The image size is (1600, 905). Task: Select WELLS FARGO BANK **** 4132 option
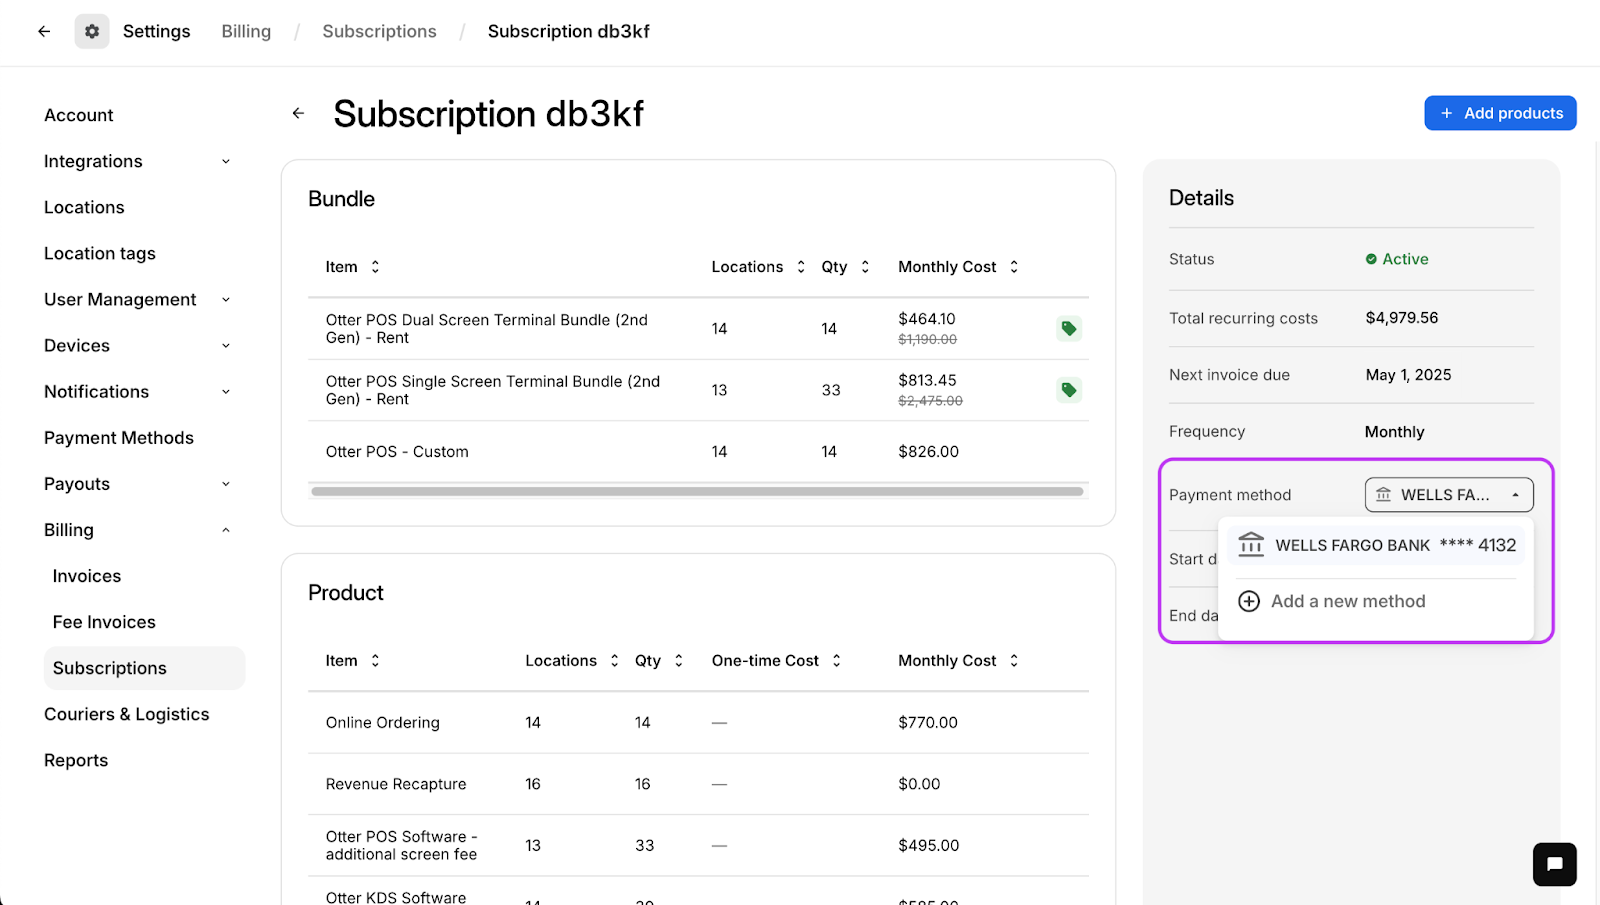[x=1377, y=545]
